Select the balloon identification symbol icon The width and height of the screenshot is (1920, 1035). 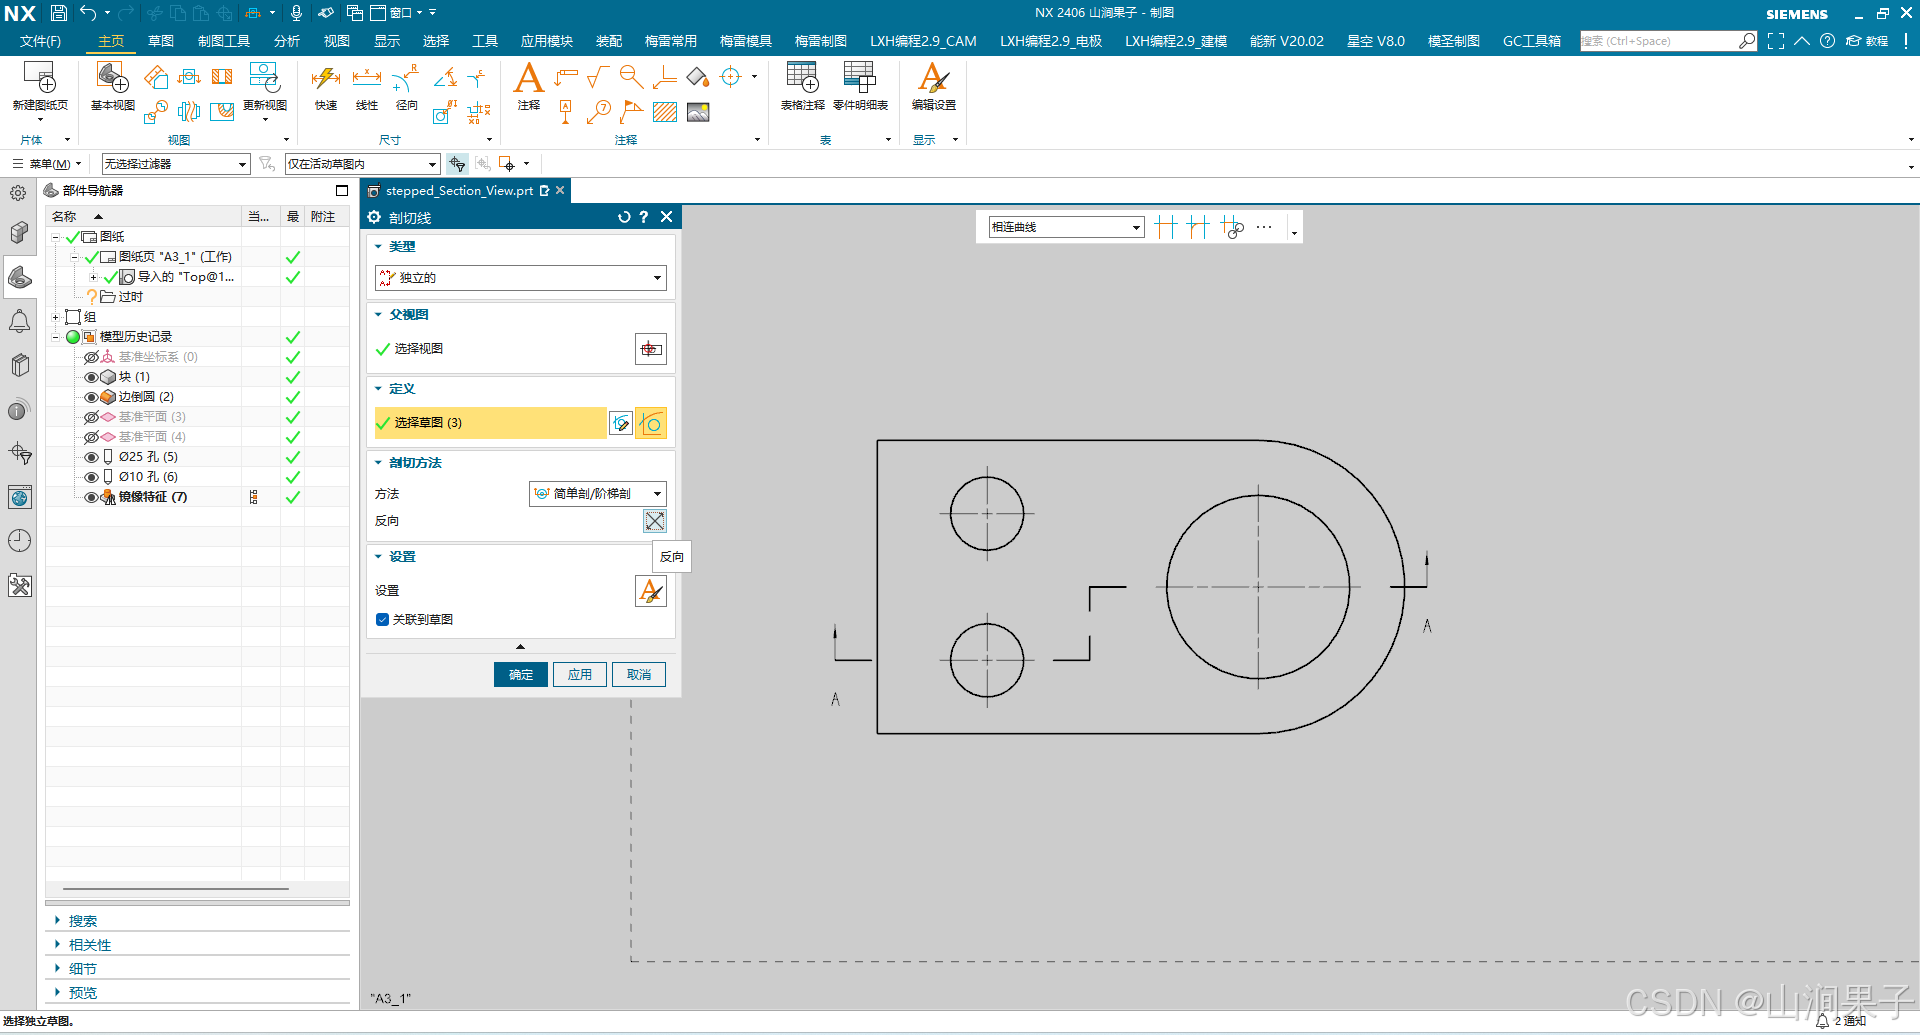[599, 112]
